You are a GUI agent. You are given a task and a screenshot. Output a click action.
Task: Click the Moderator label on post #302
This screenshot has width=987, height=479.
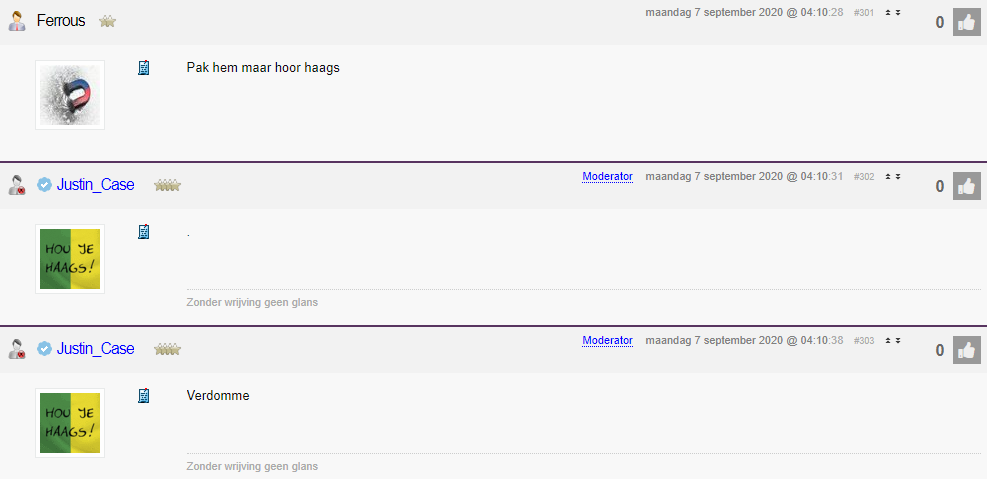607,177
